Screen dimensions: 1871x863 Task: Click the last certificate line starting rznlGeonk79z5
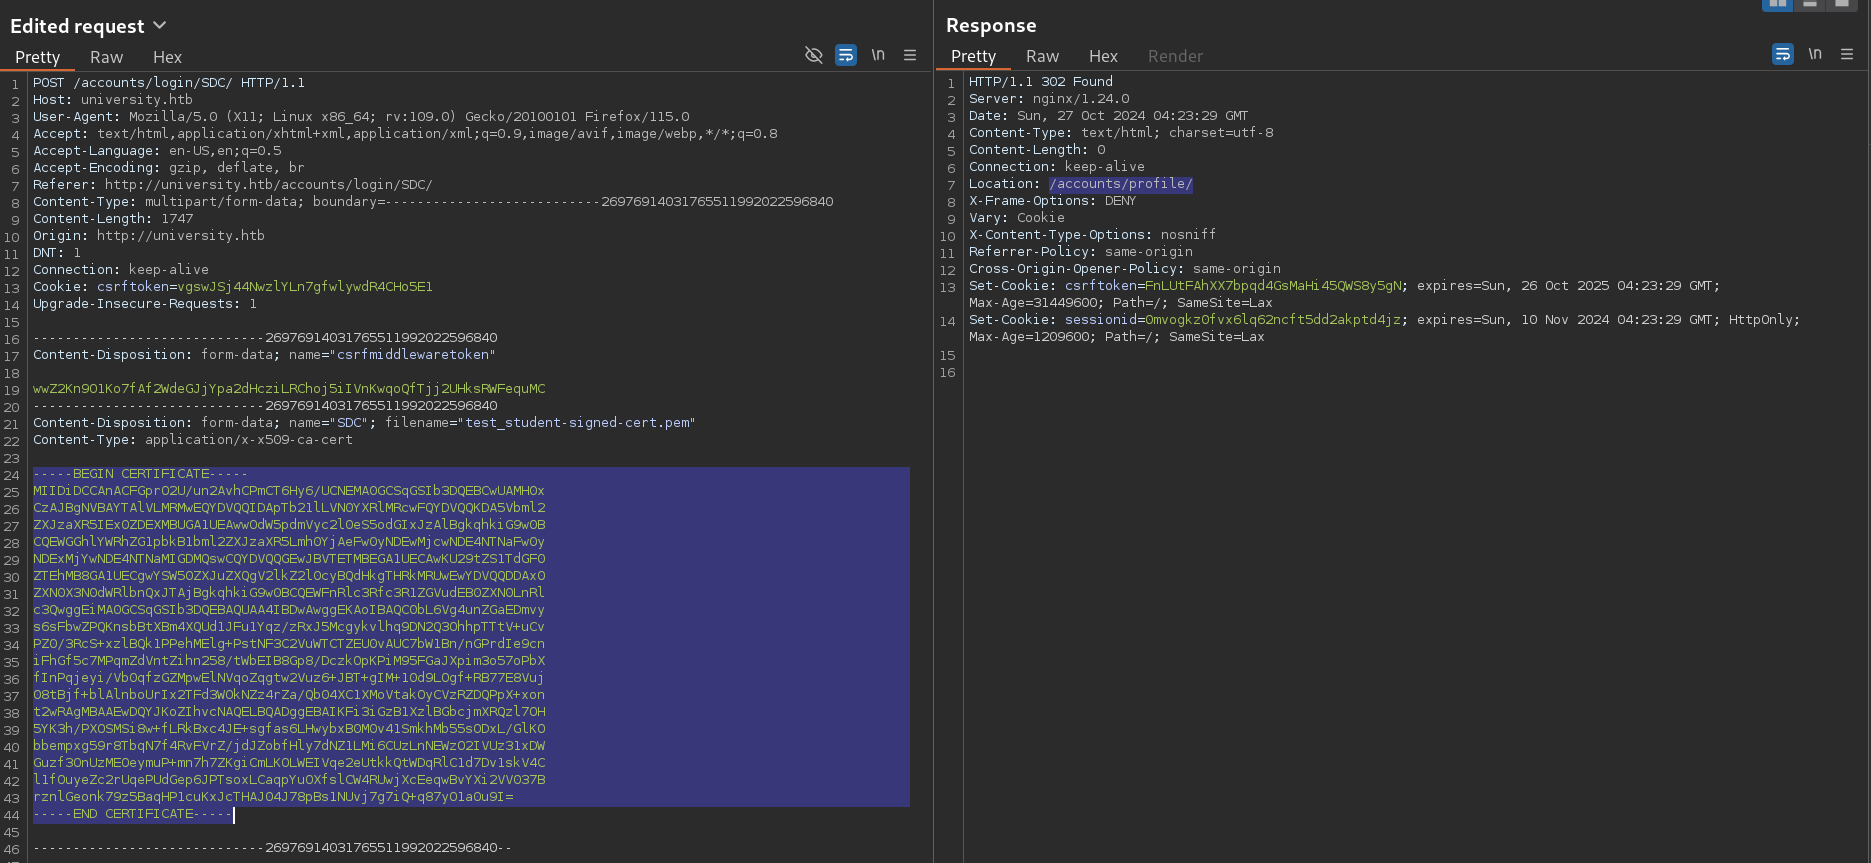(273, 797)
